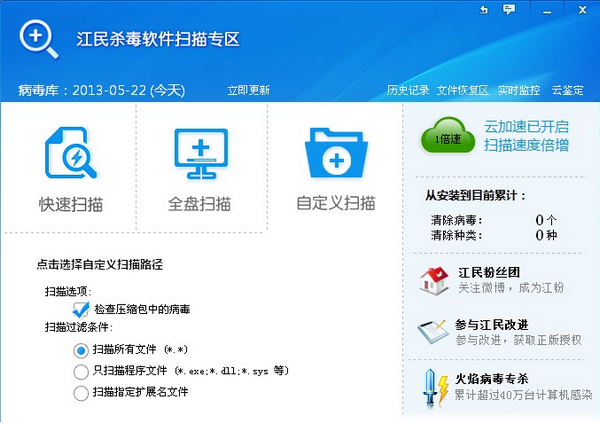Select 扫描指定扩展名文件 radio option
This screenshot has width=600, height=424.
point(81,393)
